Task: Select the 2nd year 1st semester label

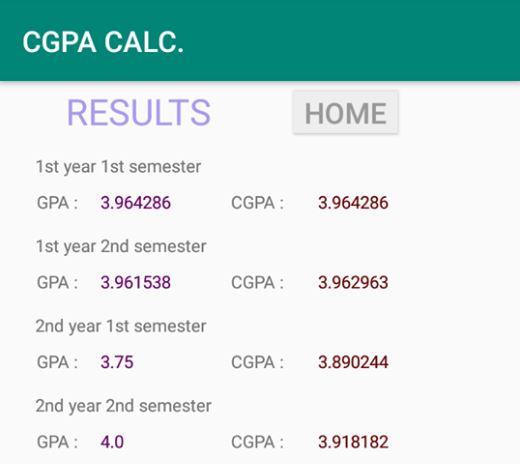Action: tap(121, 326)
